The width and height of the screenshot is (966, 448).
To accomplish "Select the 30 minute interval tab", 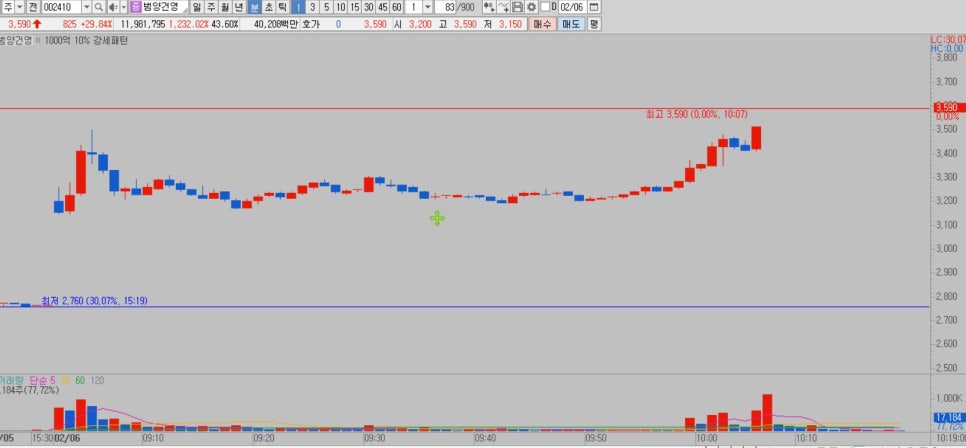I will (369, 7).
